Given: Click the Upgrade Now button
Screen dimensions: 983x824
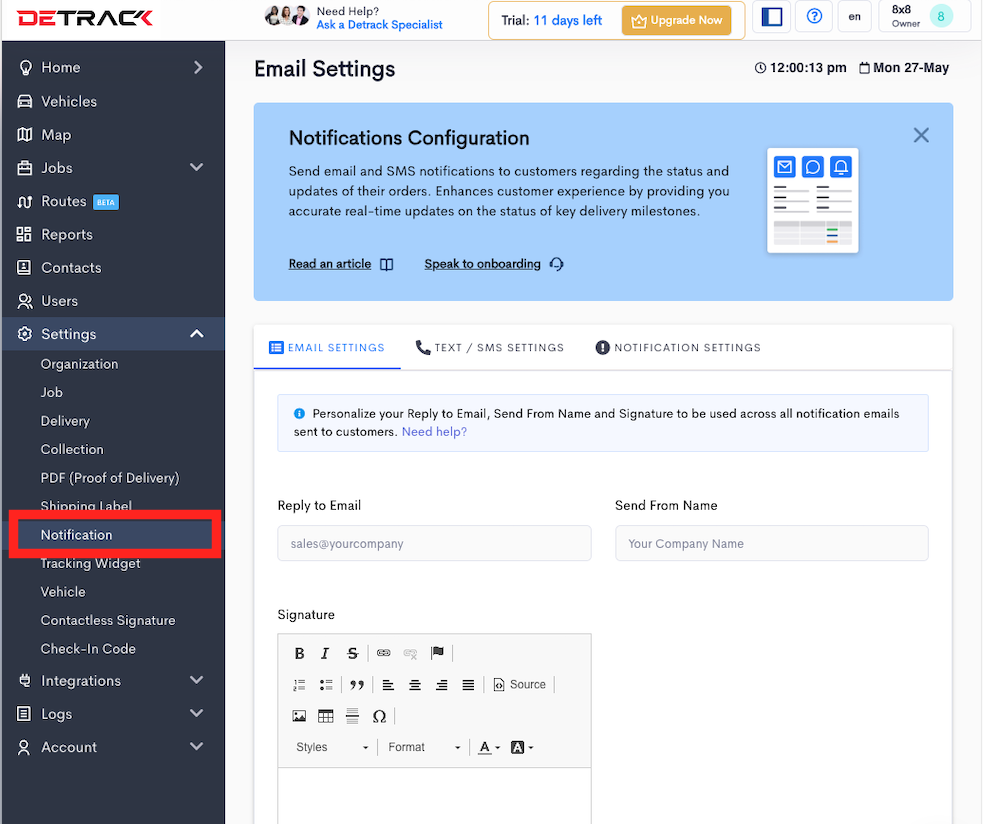Looking at the screenshot, I should coord(677,19).
